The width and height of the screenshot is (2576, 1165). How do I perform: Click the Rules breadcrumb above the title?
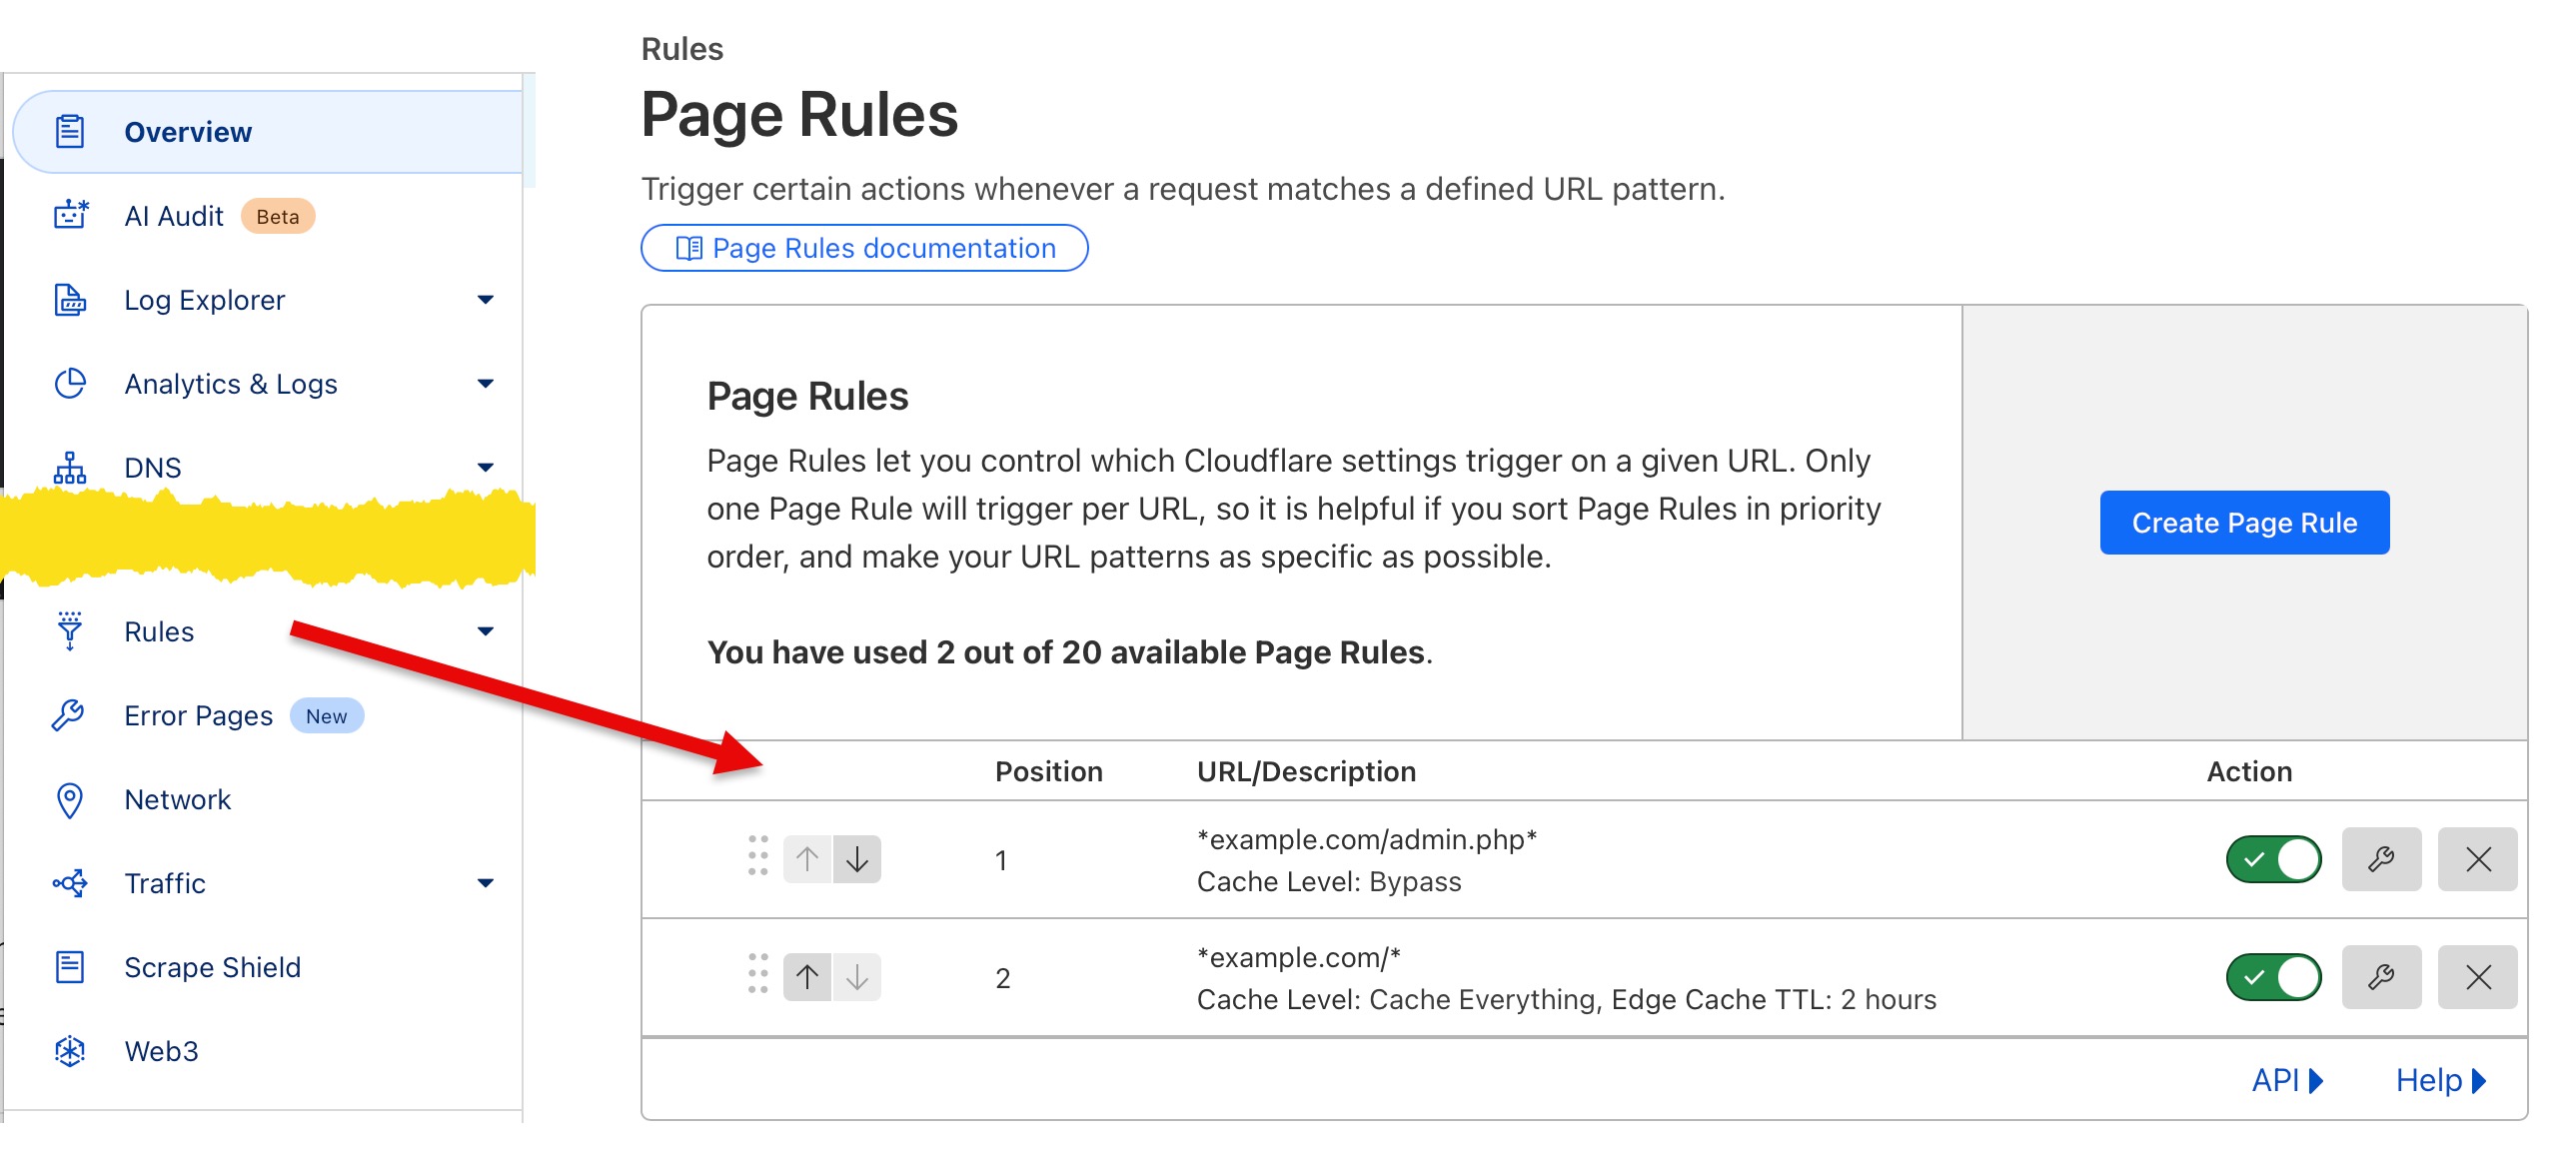[x=682, y=49]
